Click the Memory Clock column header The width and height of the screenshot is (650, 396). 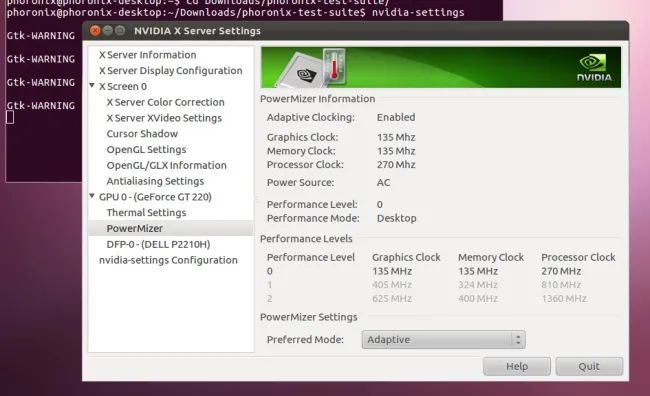point(491,257)
